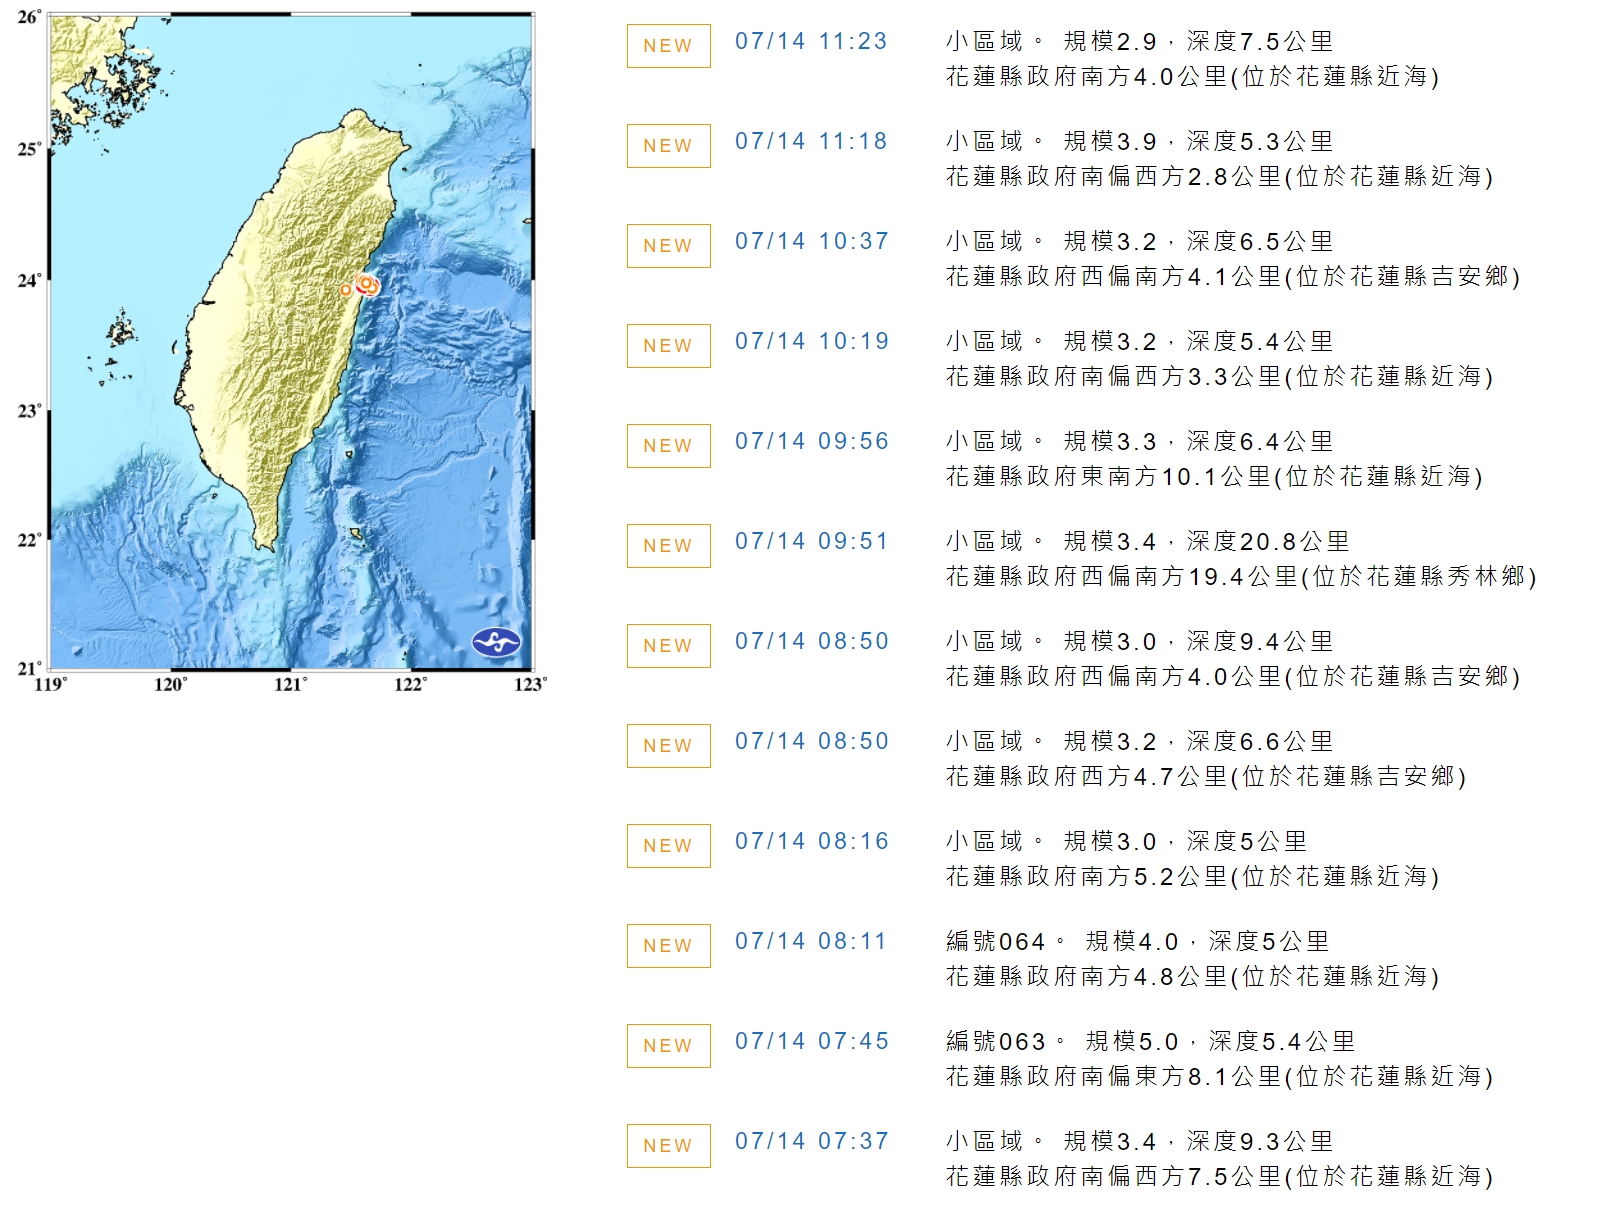Image resolution: width=1604 pixels, height=1206 pixels.
Task: Open the 07/14 10:37 earthquake report
Action: pyautogui.click(x=812, y=242)
